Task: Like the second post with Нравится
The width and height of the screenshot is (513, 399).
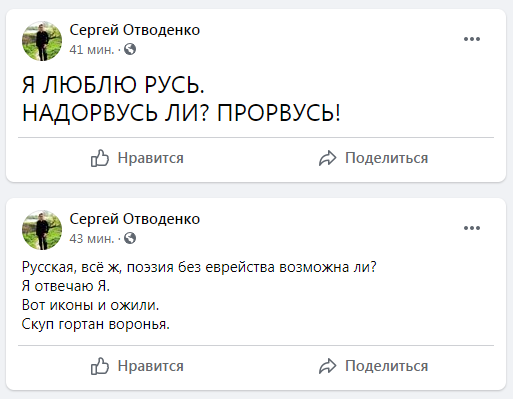Action: [137, 366]
